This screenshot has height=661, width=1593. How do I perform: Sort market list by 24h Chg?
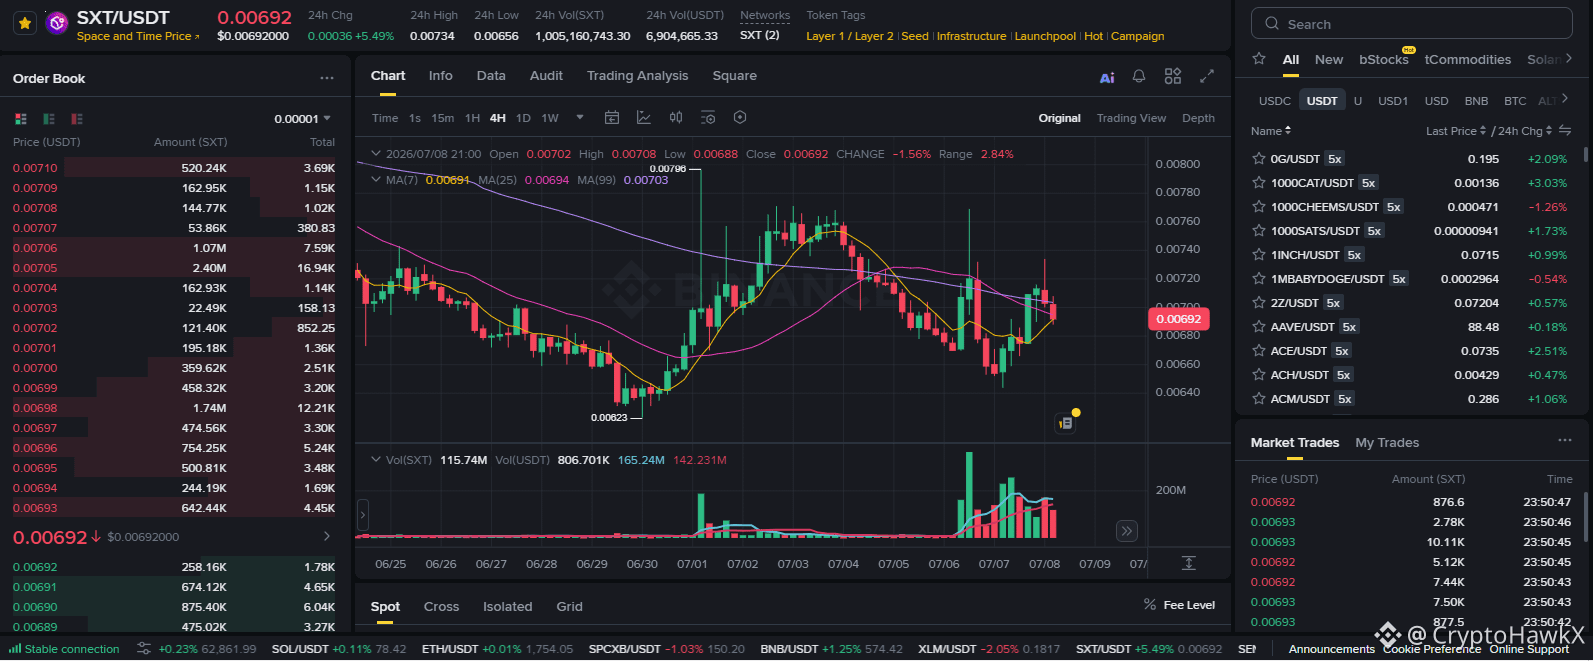[x=1525, y=131]
